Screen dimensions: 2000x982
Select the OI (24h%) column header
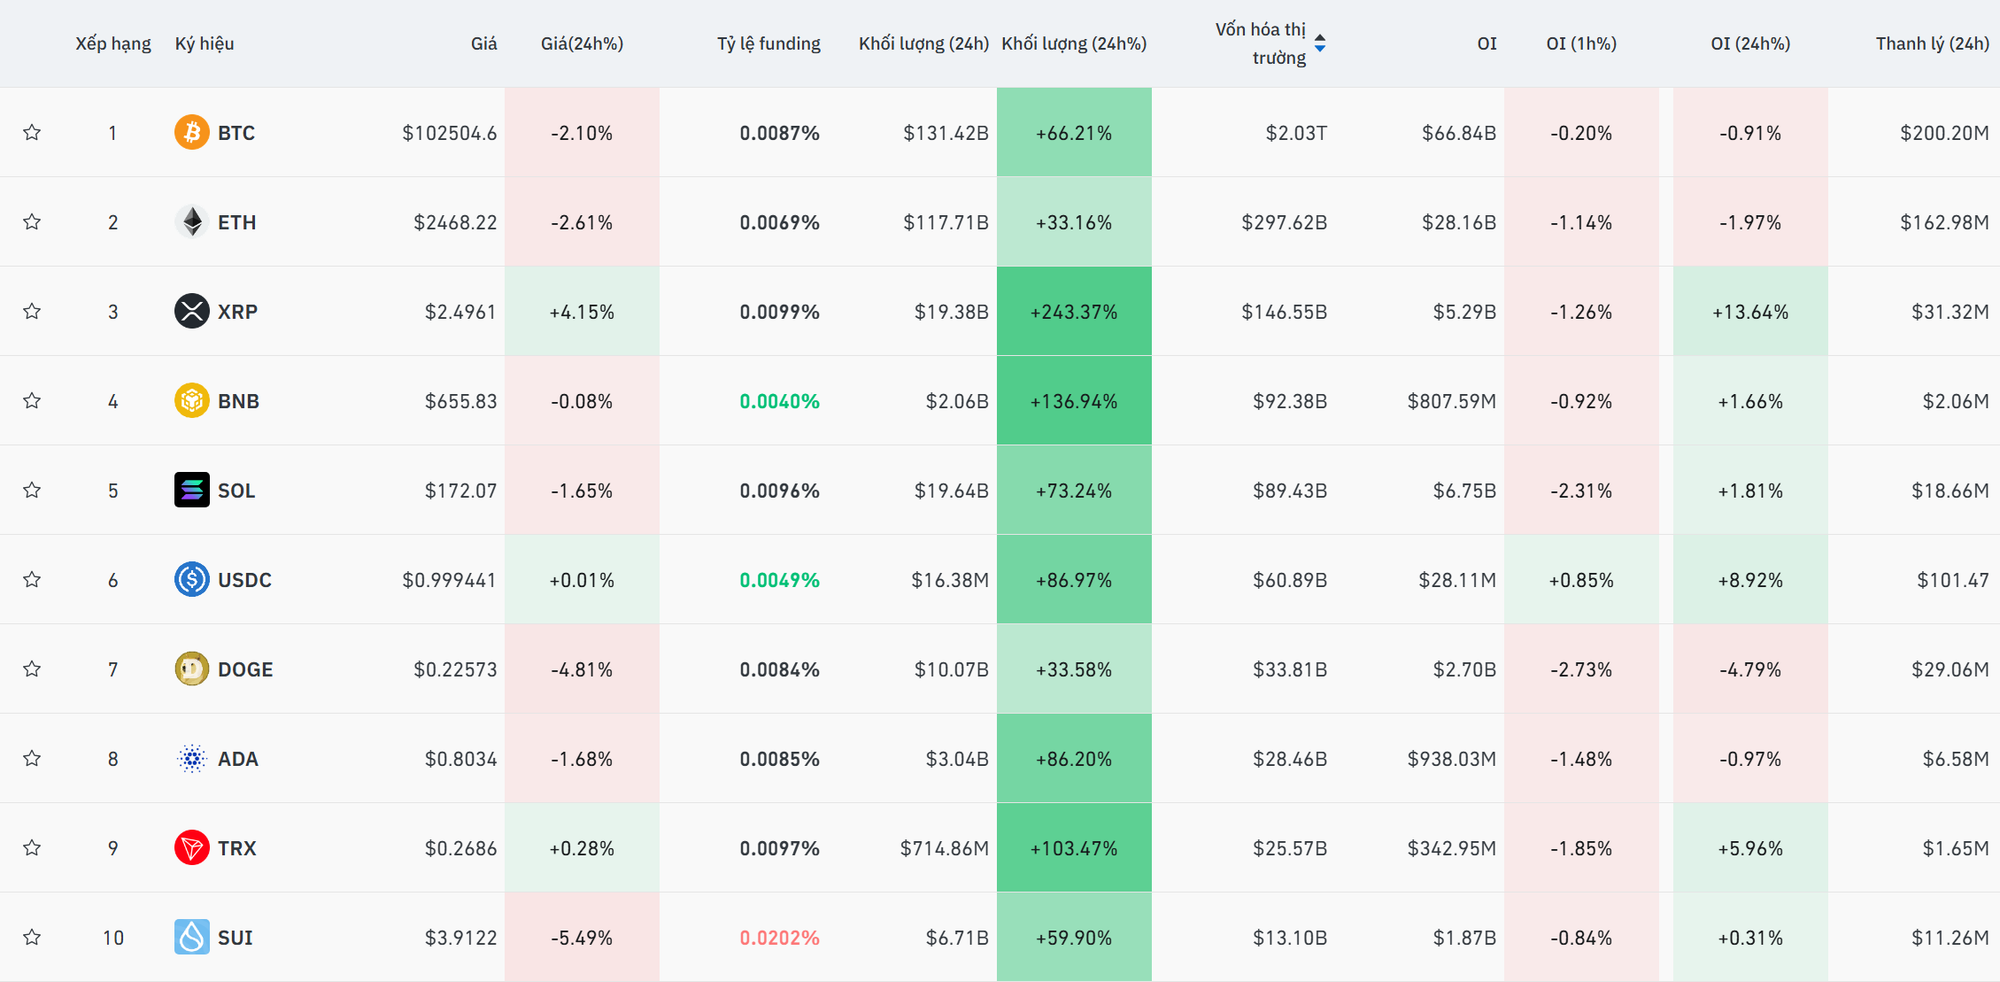pyautogui.click(x=1750, y=44)
